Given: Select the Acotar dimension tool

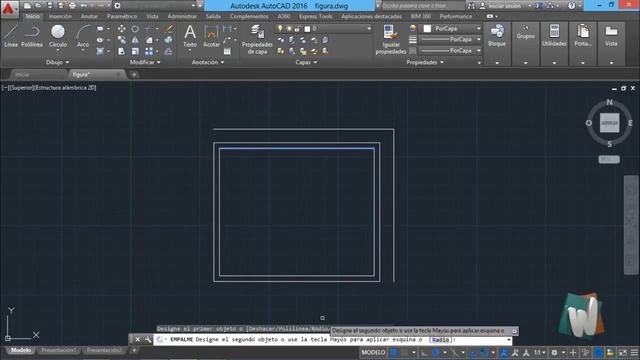Looking at the screenshot, I should click(211, 36).
